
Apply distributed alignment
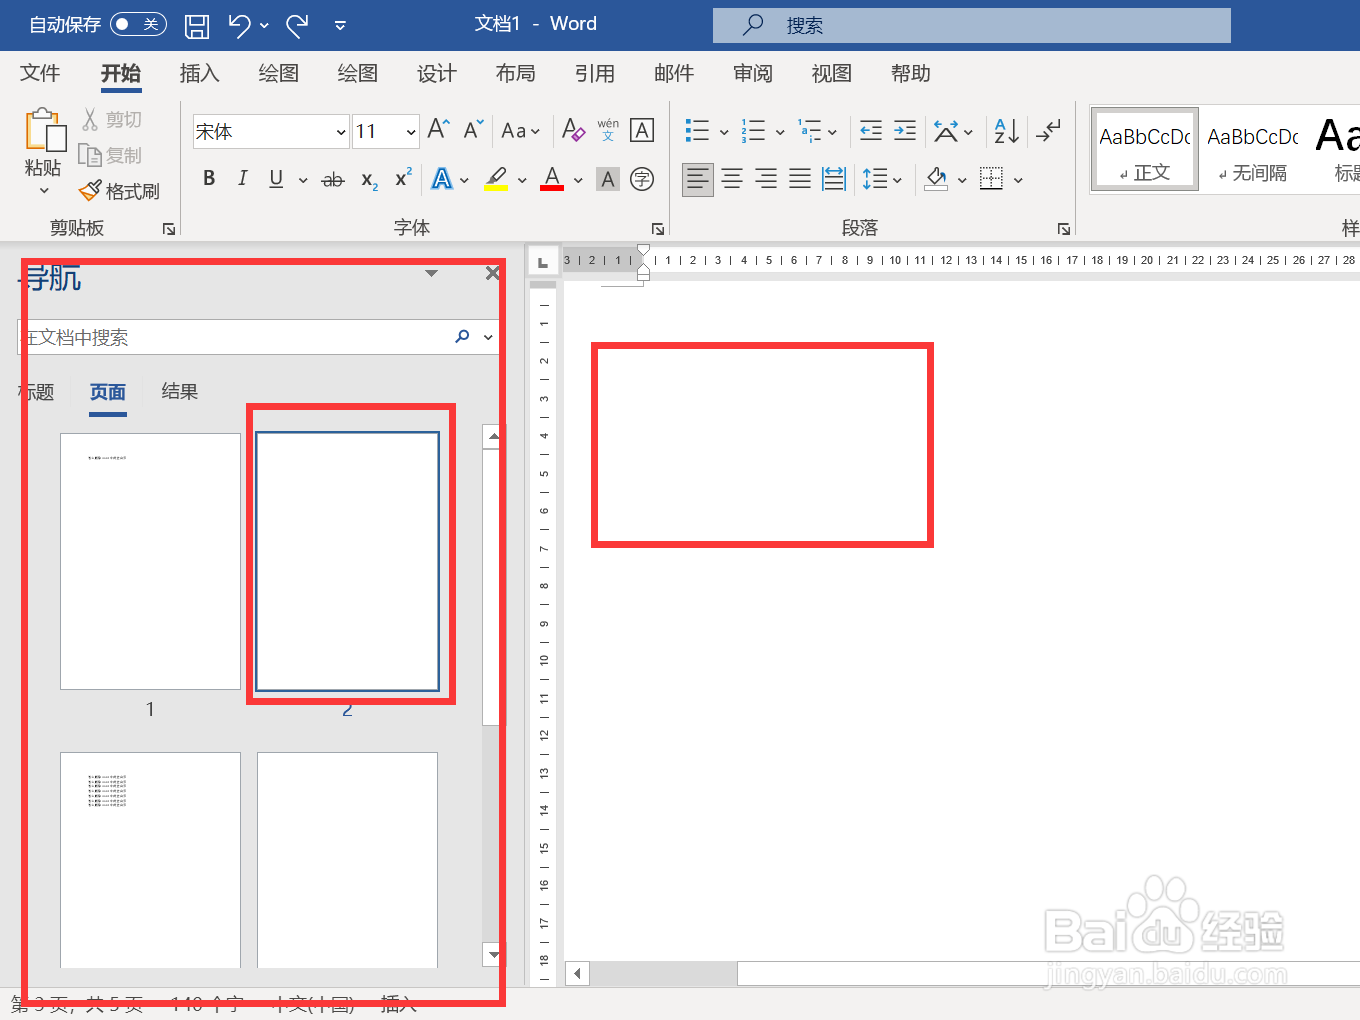[x=834, y=179]
